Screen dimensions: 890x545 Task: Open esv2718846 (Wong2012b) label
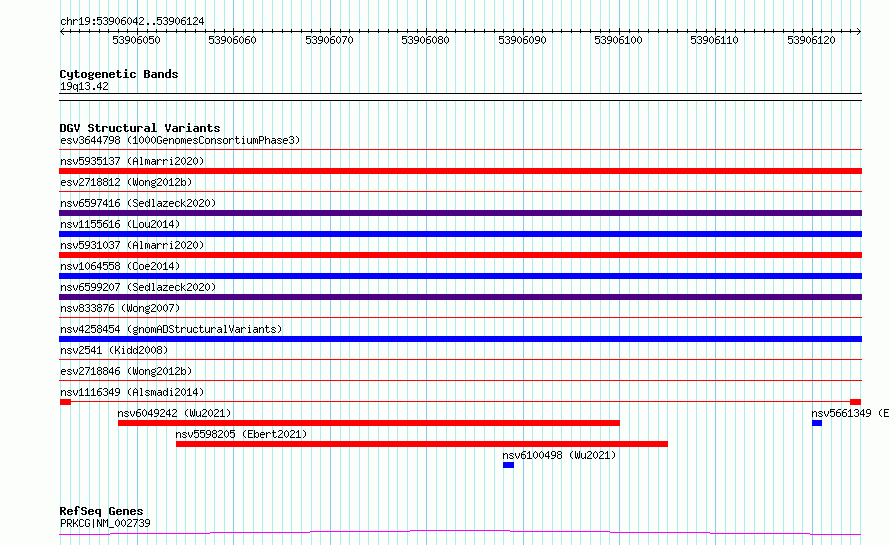coord(126,371)
